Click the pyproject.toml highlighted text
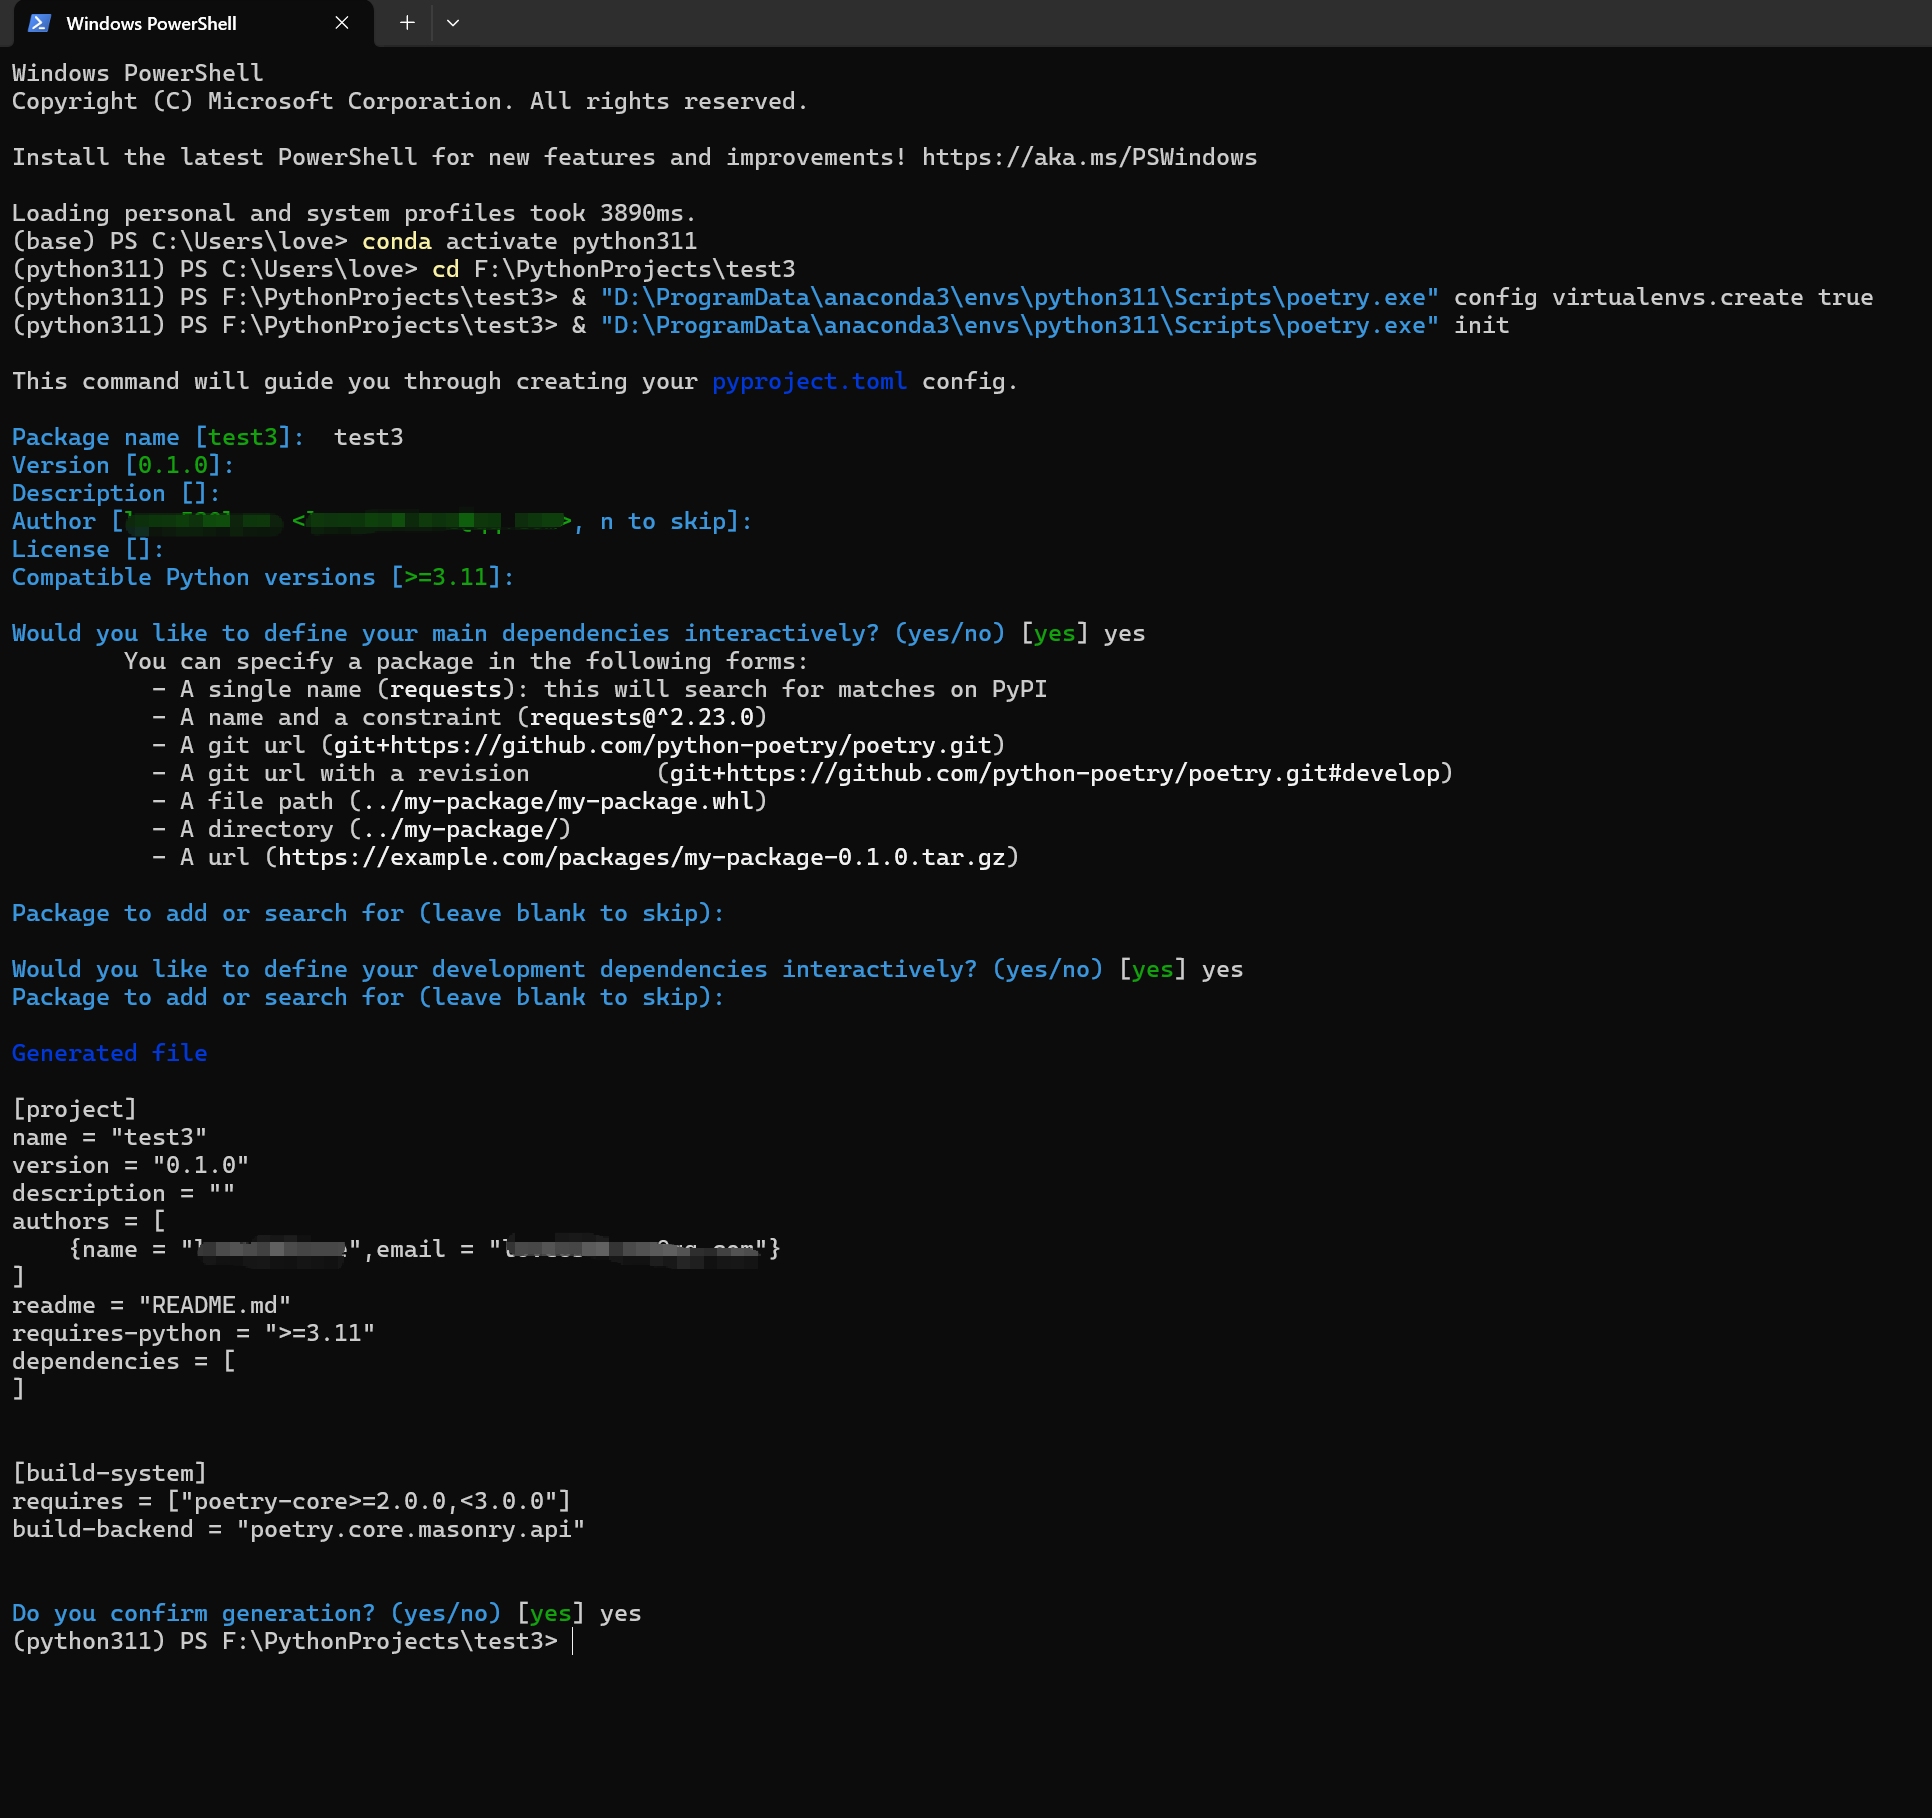Screen dimensions: 1932x1818 (809, 381)
